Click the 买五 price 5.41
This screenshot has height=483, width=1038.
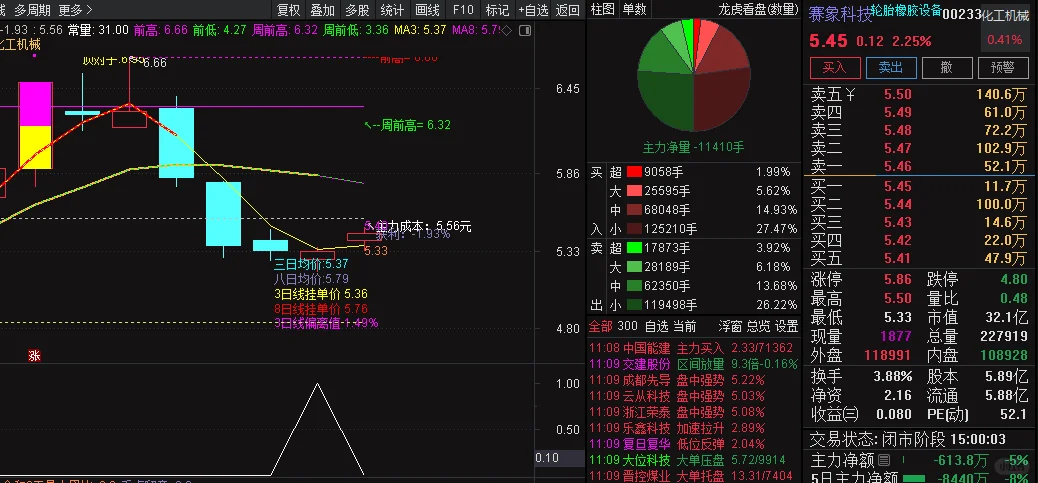[x=897, y=258]
